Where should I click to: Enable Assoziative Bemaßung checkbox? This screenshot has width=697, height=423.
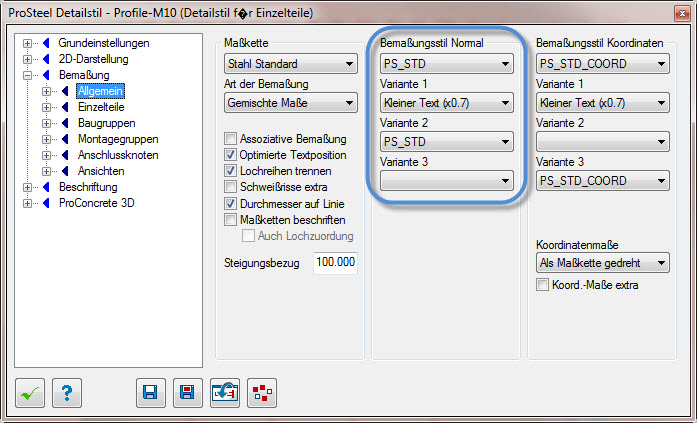coord(230,139)
